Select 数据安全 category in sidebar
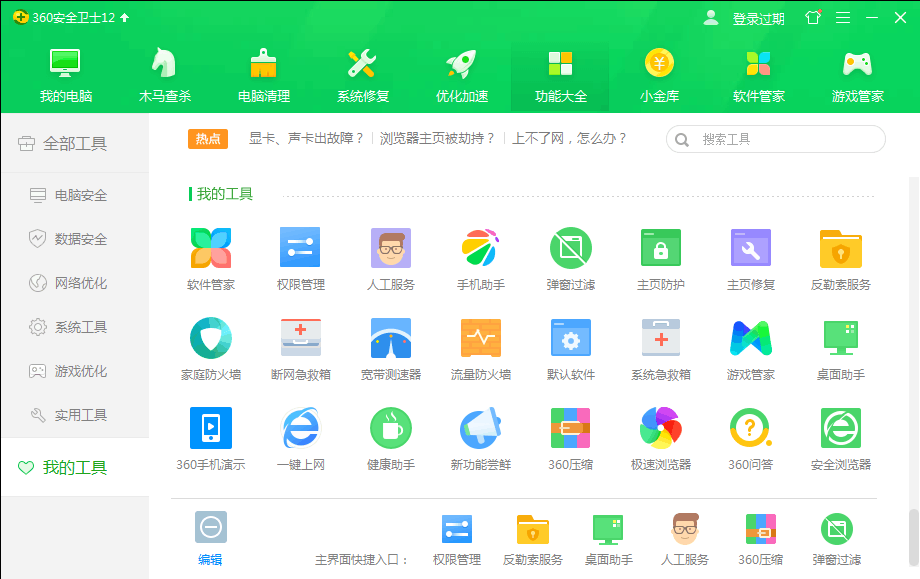Viewport: 920px width, 579px height. (75, 239)
